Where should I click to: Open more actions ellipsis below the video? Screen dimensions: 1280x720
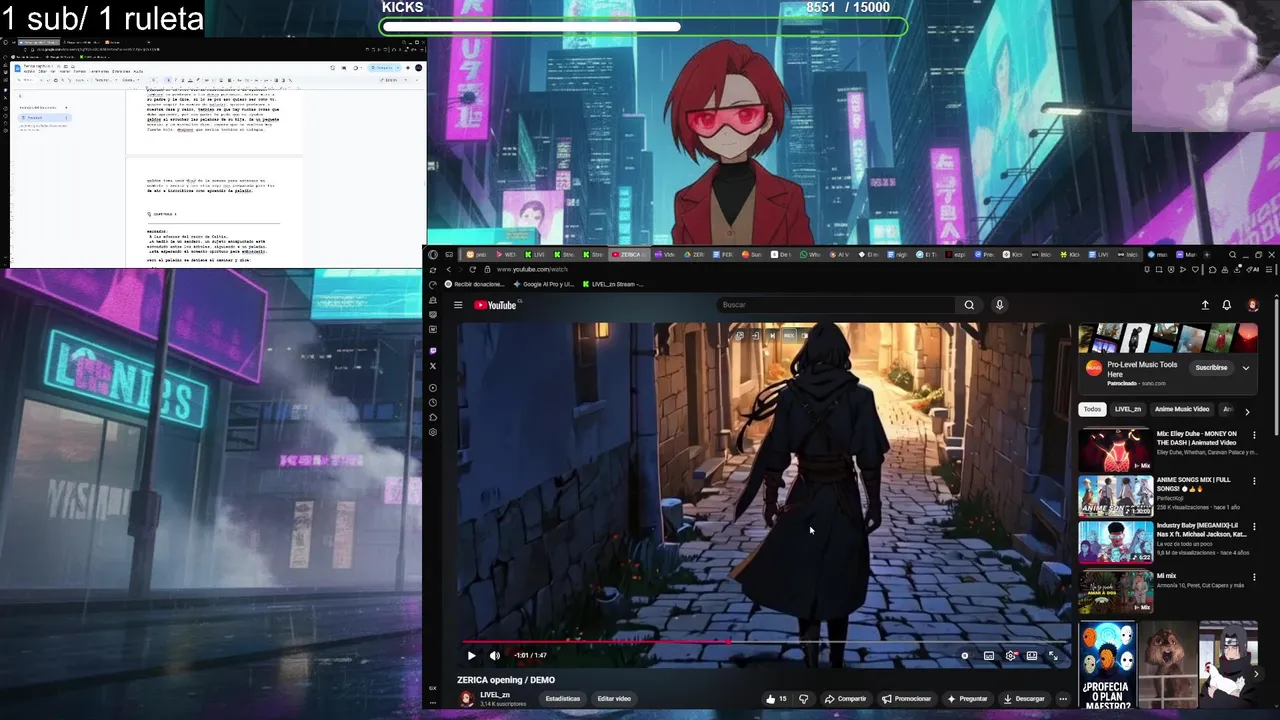coord(1063,699)
